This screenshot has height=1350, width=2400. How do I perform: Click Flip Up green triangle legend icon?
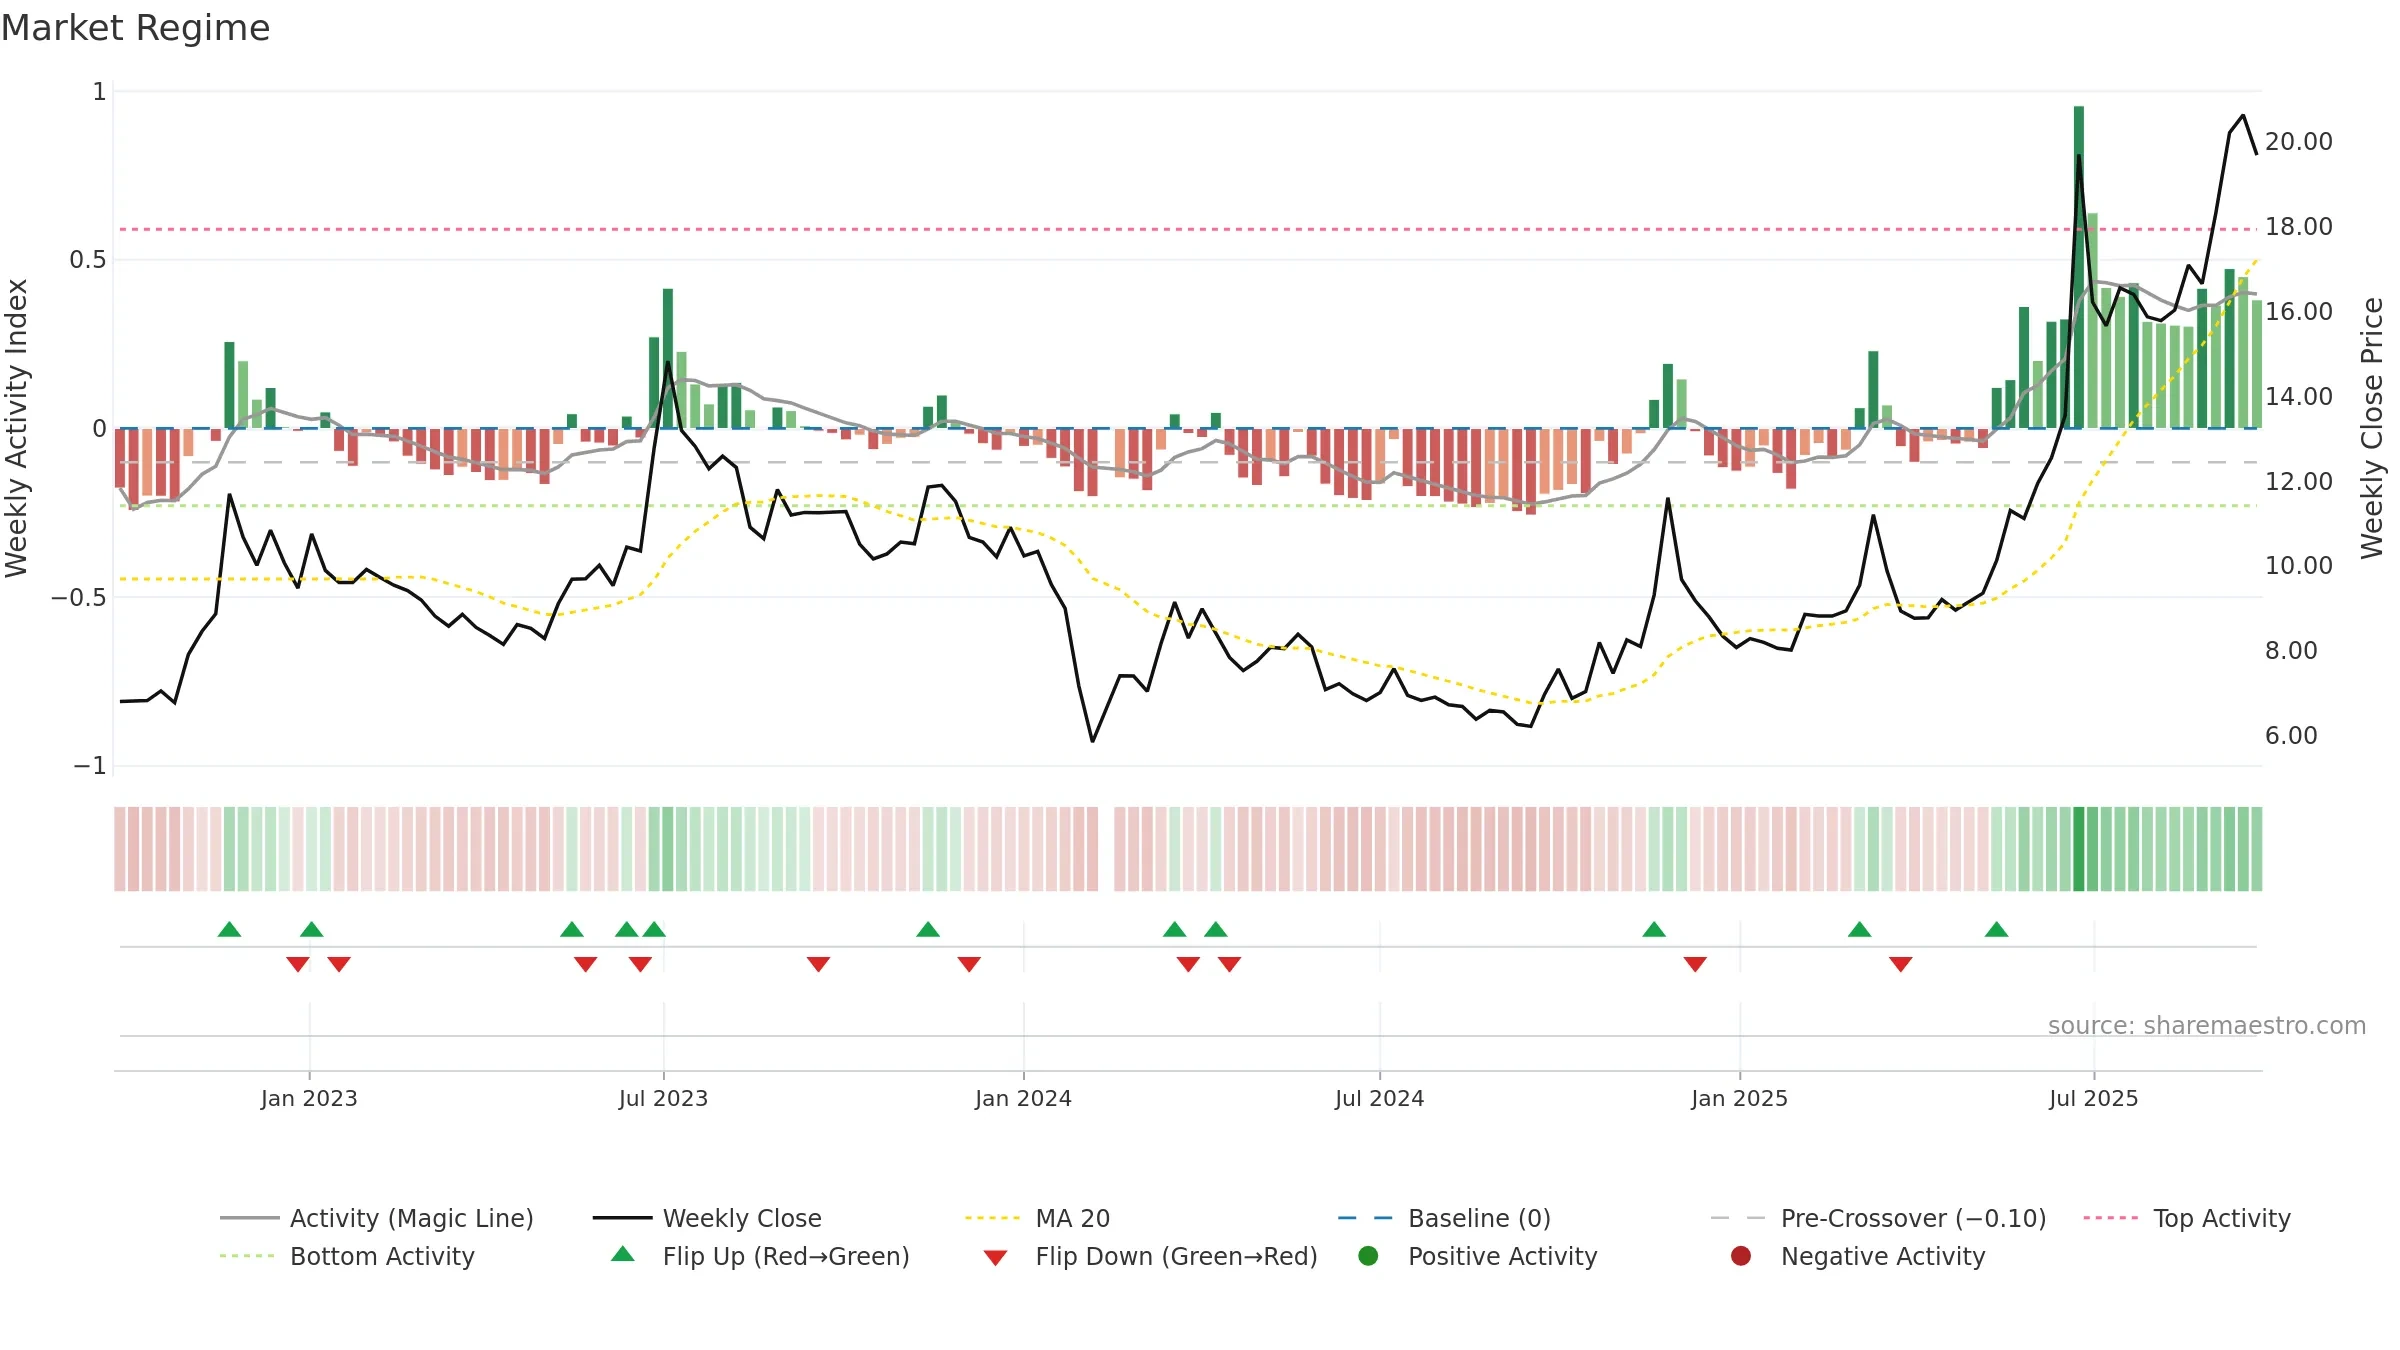(623, 1254)
